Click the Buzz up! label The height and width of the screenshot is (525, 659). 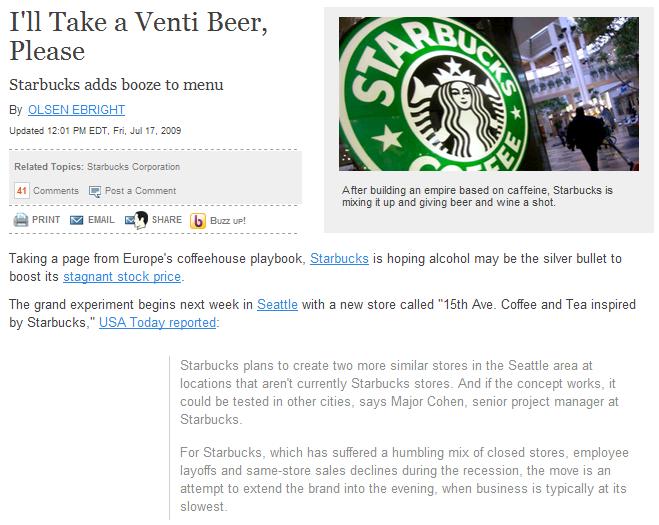[228, 221]
